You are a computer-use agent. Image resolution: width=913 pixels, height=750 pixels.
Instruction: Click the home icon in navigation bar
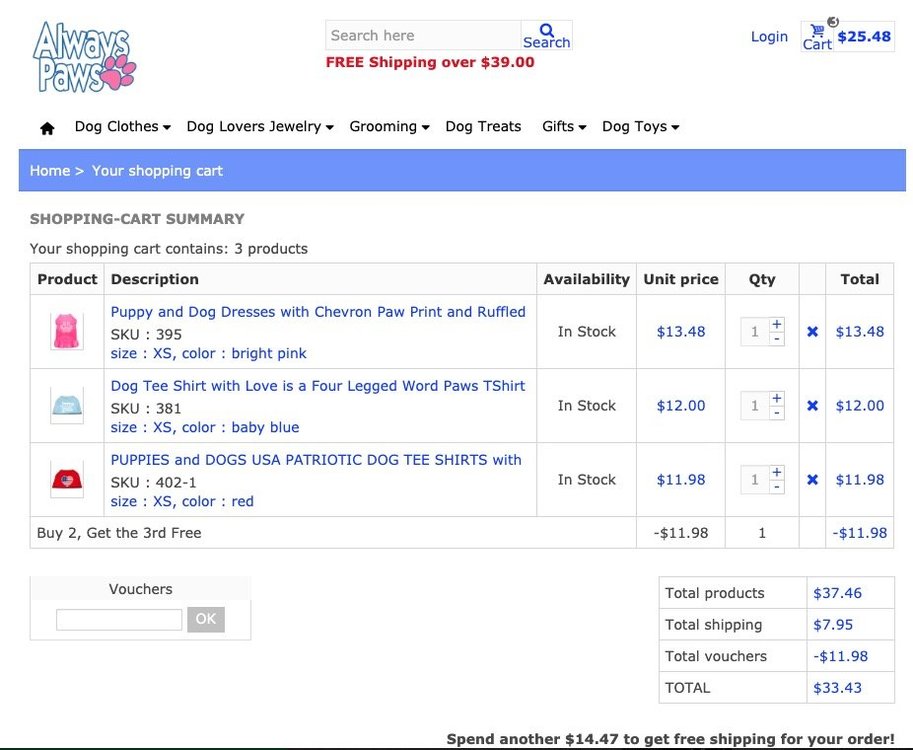click(47, 128)
